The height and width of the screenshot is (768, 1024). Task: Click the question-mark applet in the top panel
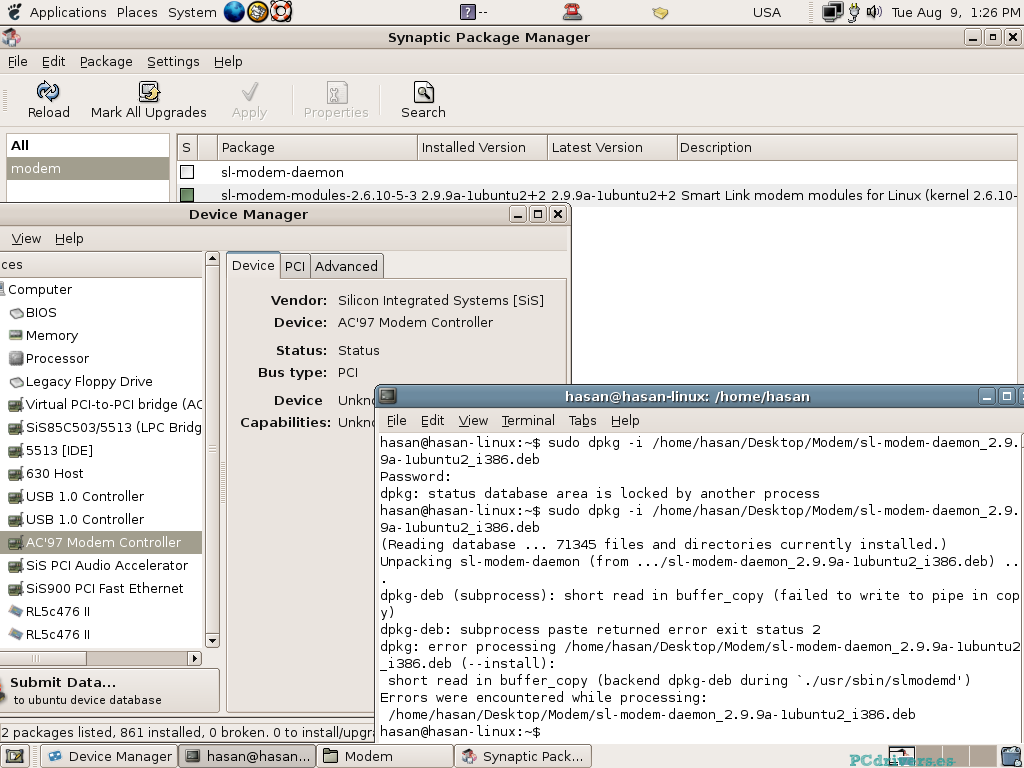click(468, 12)
